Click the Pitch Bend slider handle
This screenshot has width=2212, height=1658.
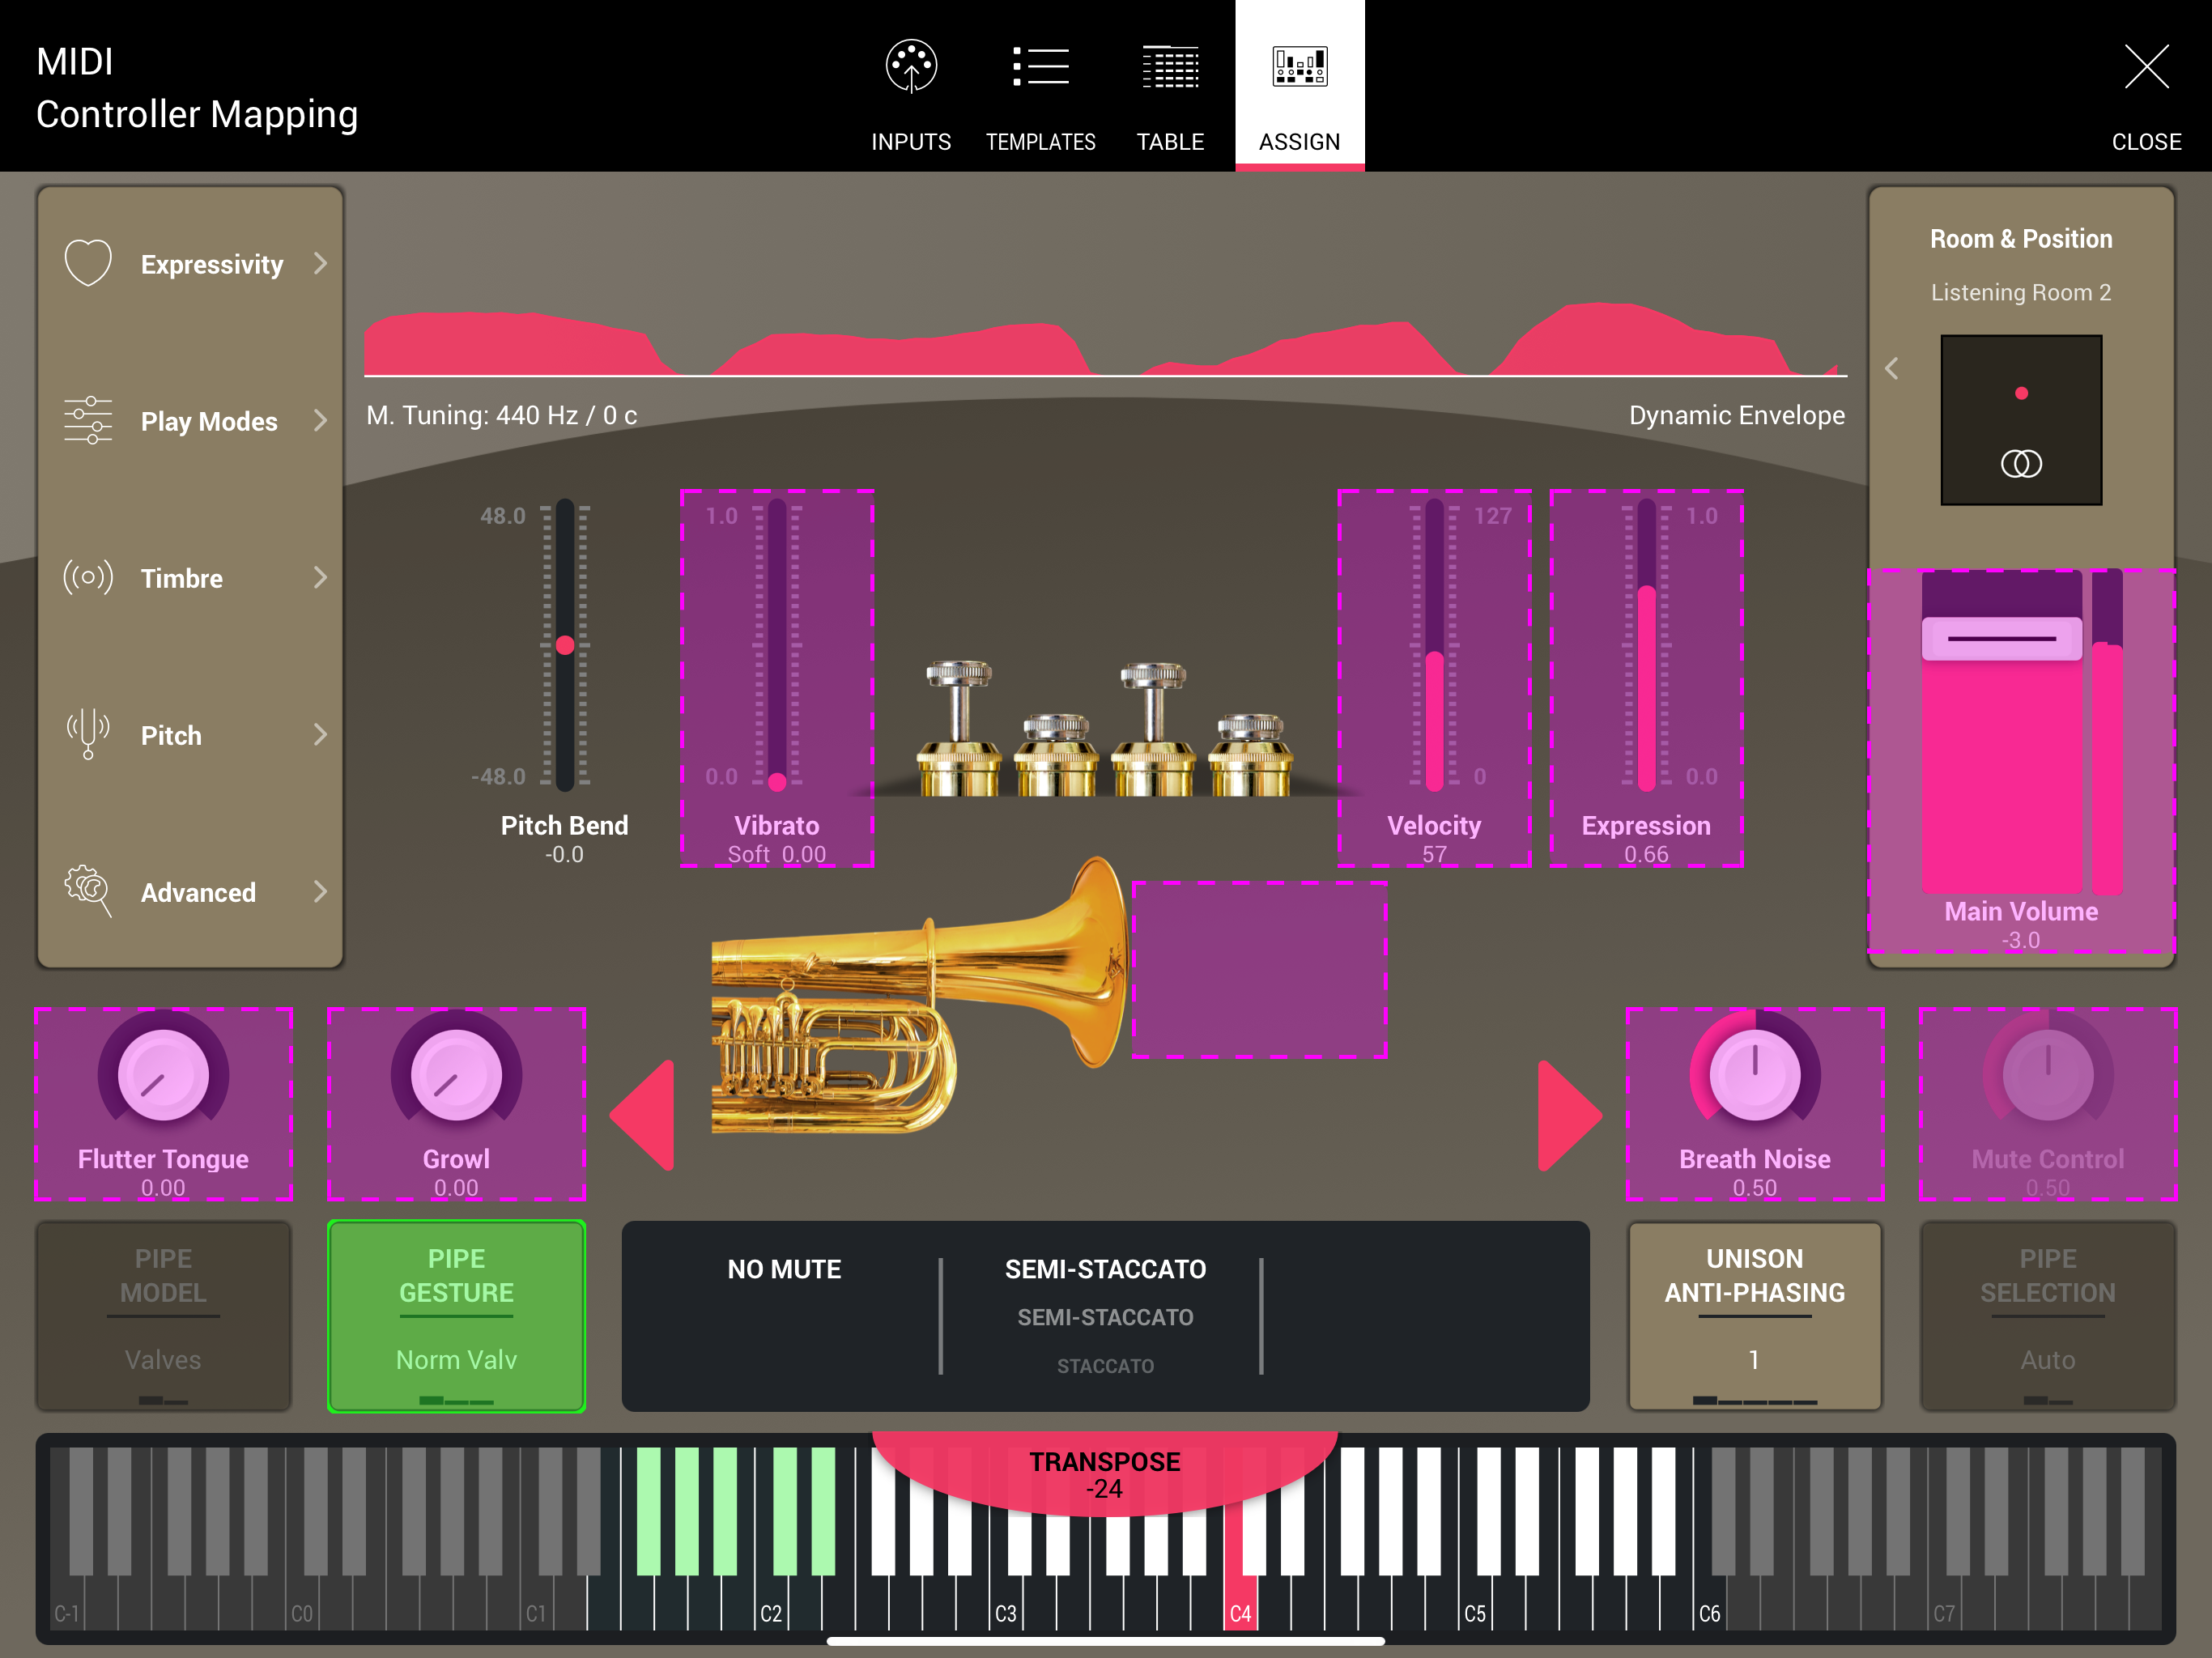[565, 645]
